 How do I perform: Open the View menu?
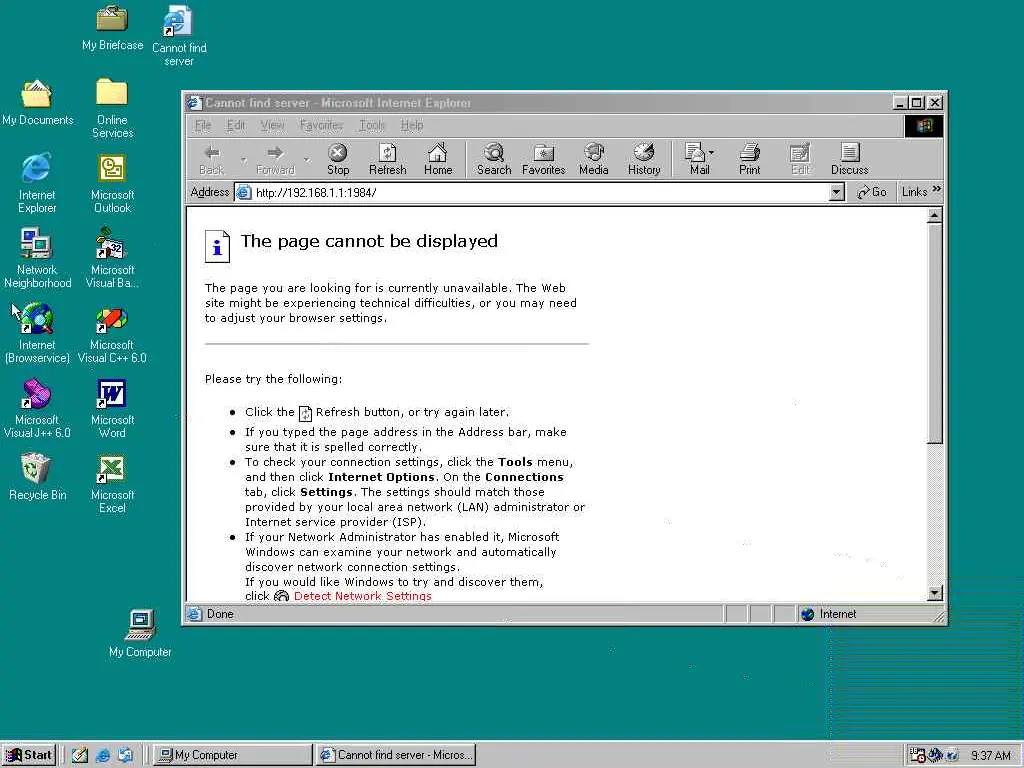click(x=272, y=125)
